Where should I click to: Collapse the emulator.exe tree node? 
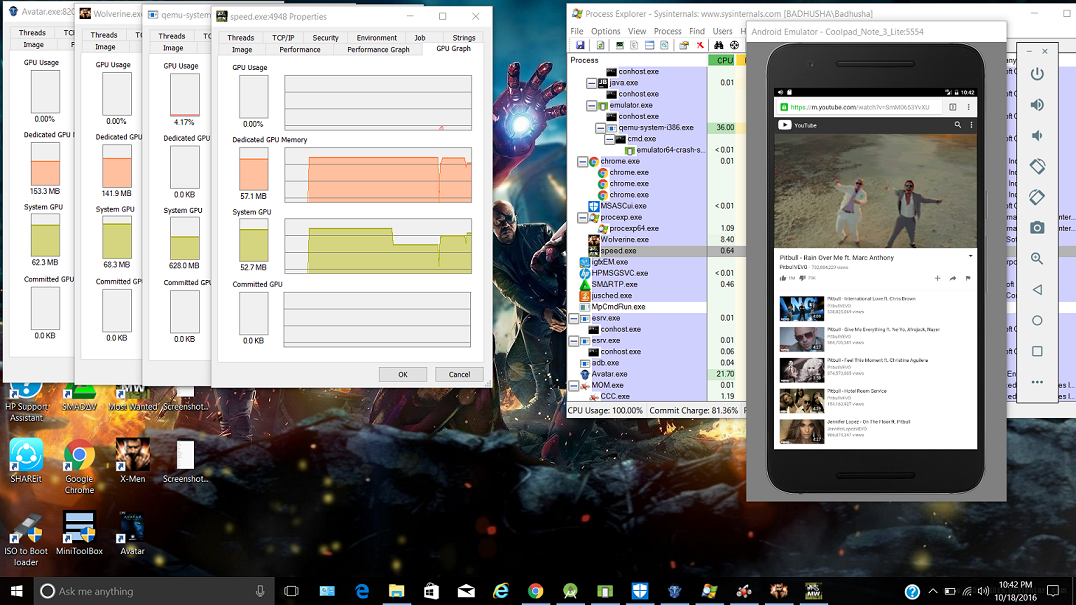pos(591,106)
